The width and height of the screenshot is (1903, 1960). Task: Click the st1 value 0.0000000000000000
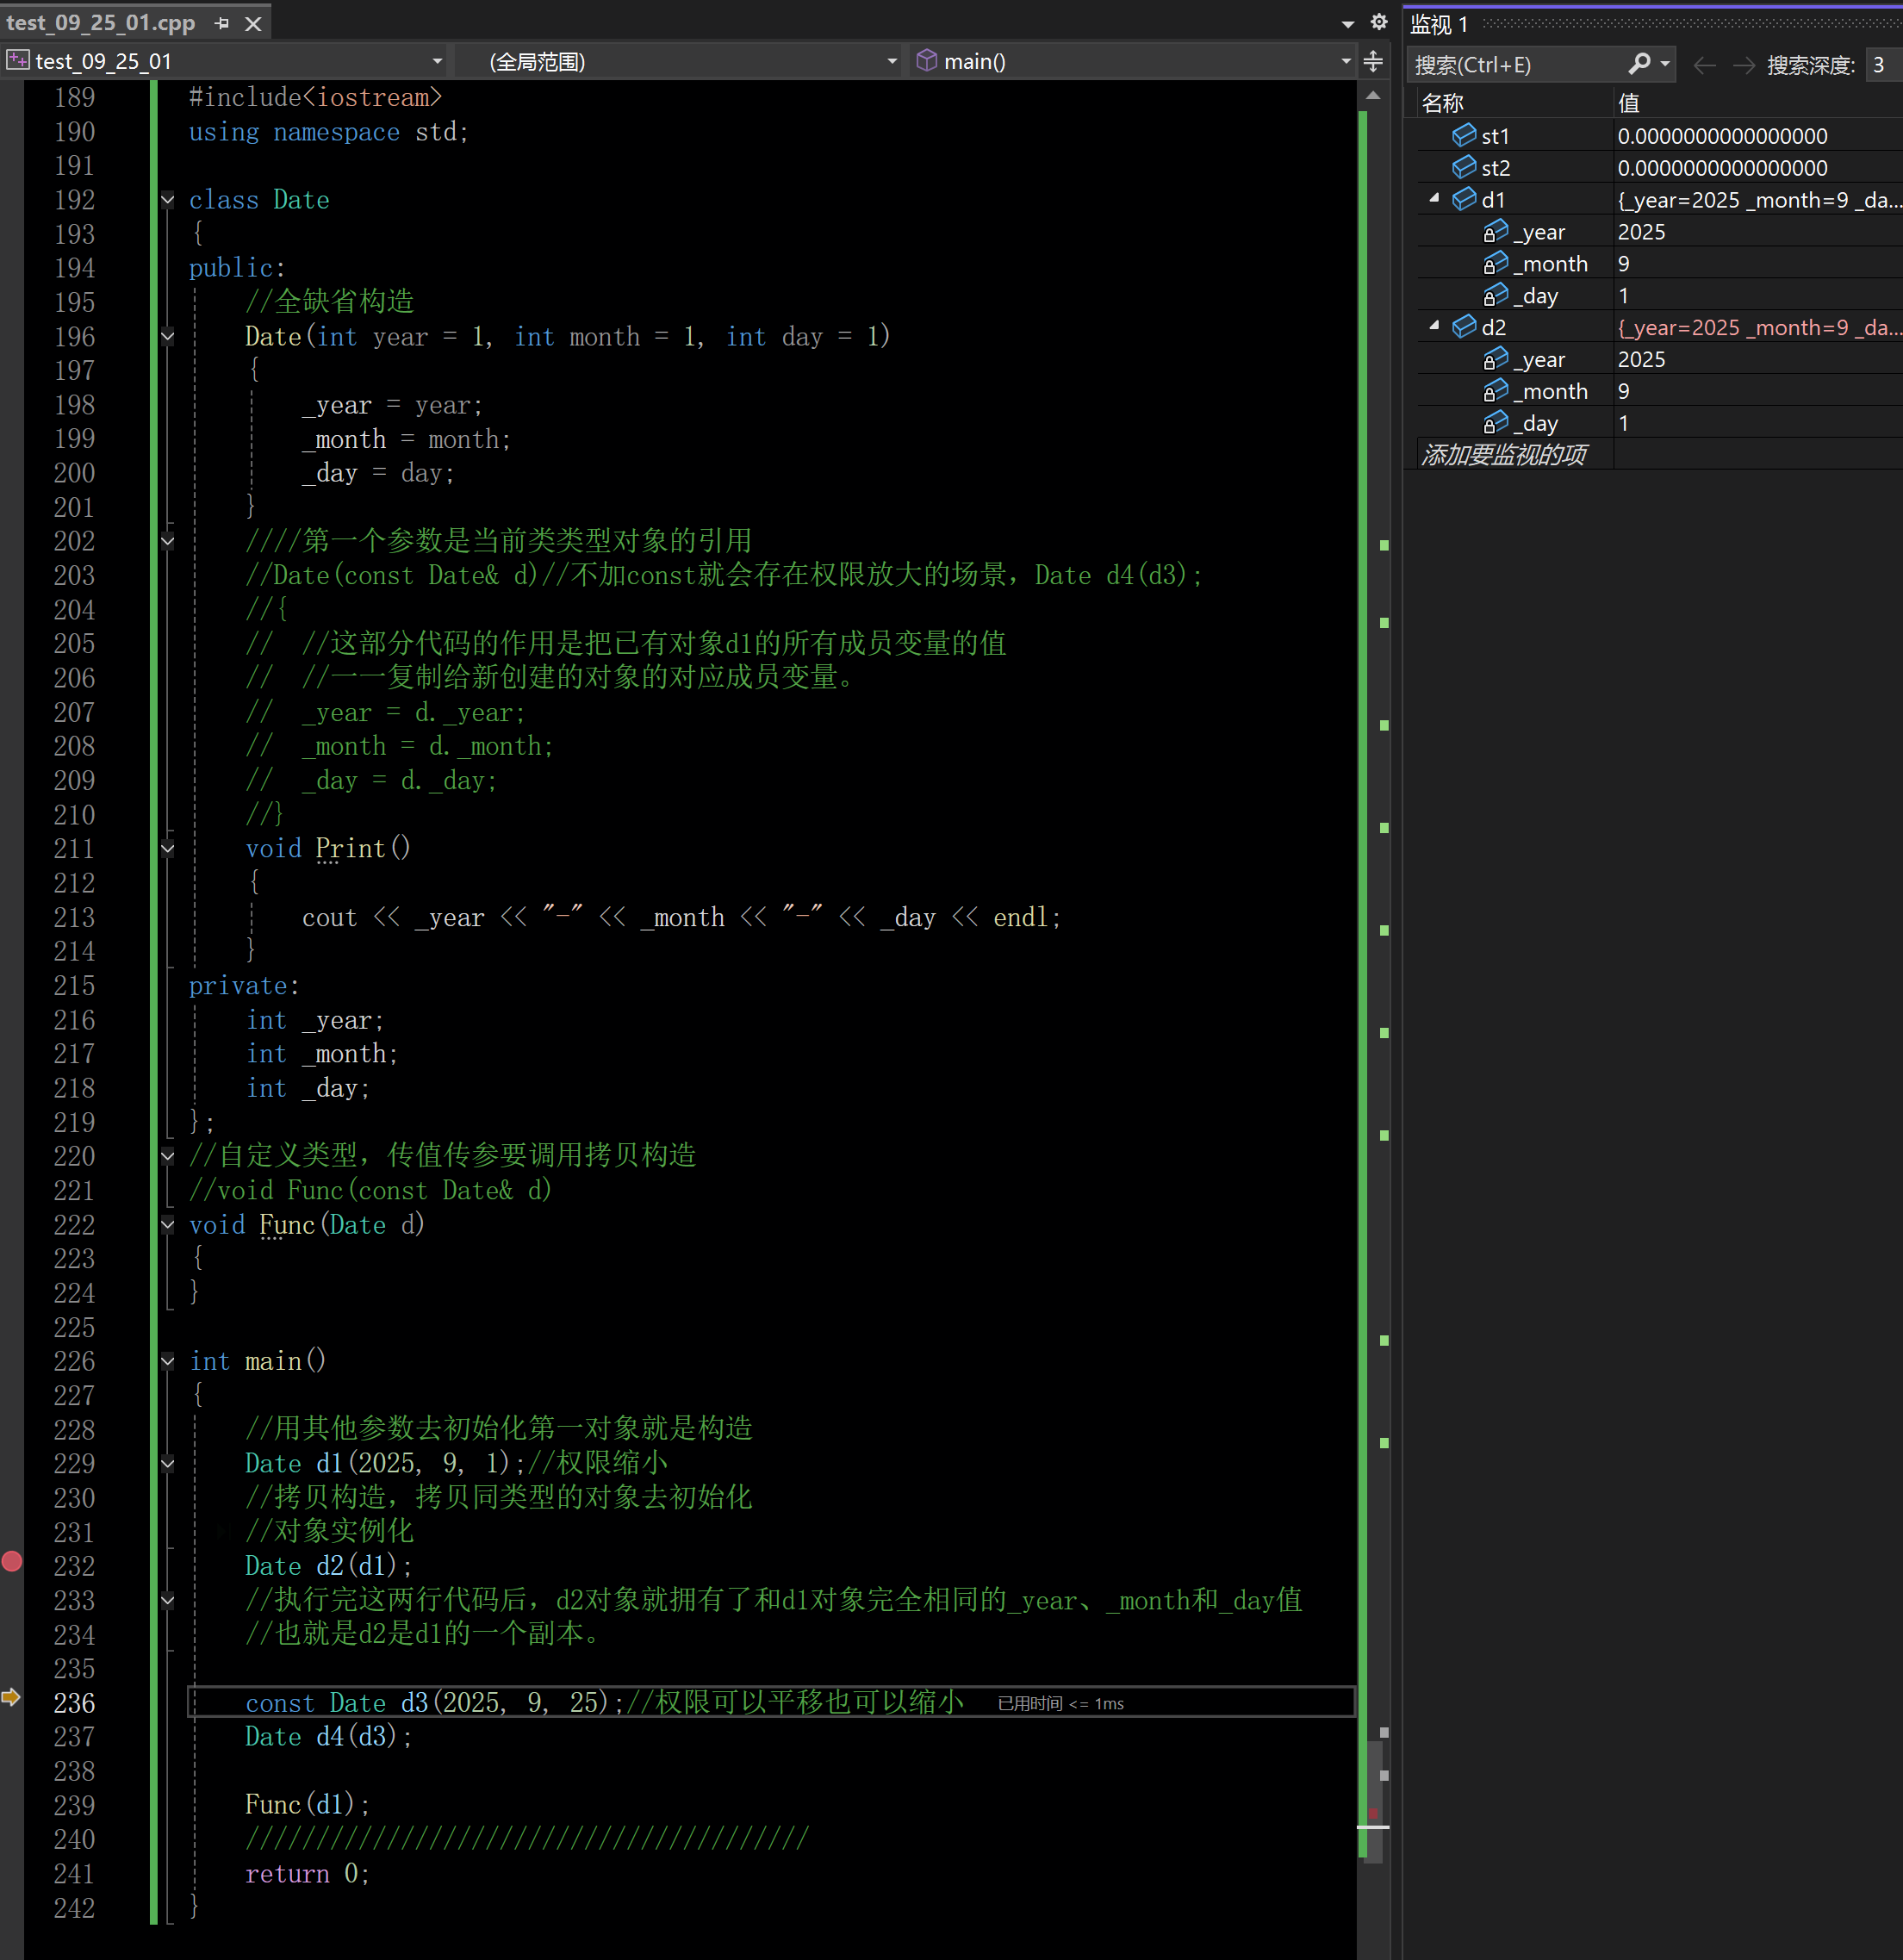coord(1722,136)
